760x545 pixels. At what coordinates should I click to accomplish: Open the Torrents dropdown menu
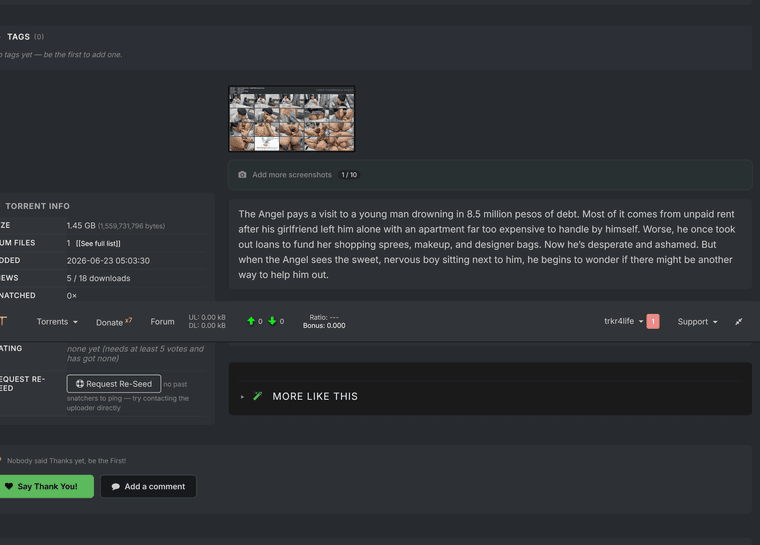click(57, 321)
